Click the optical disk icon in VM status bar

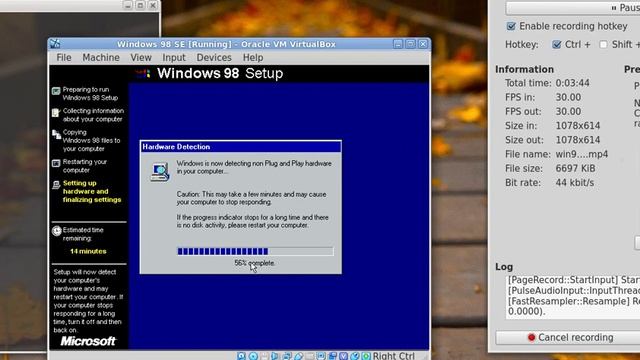tap(253, 356)
